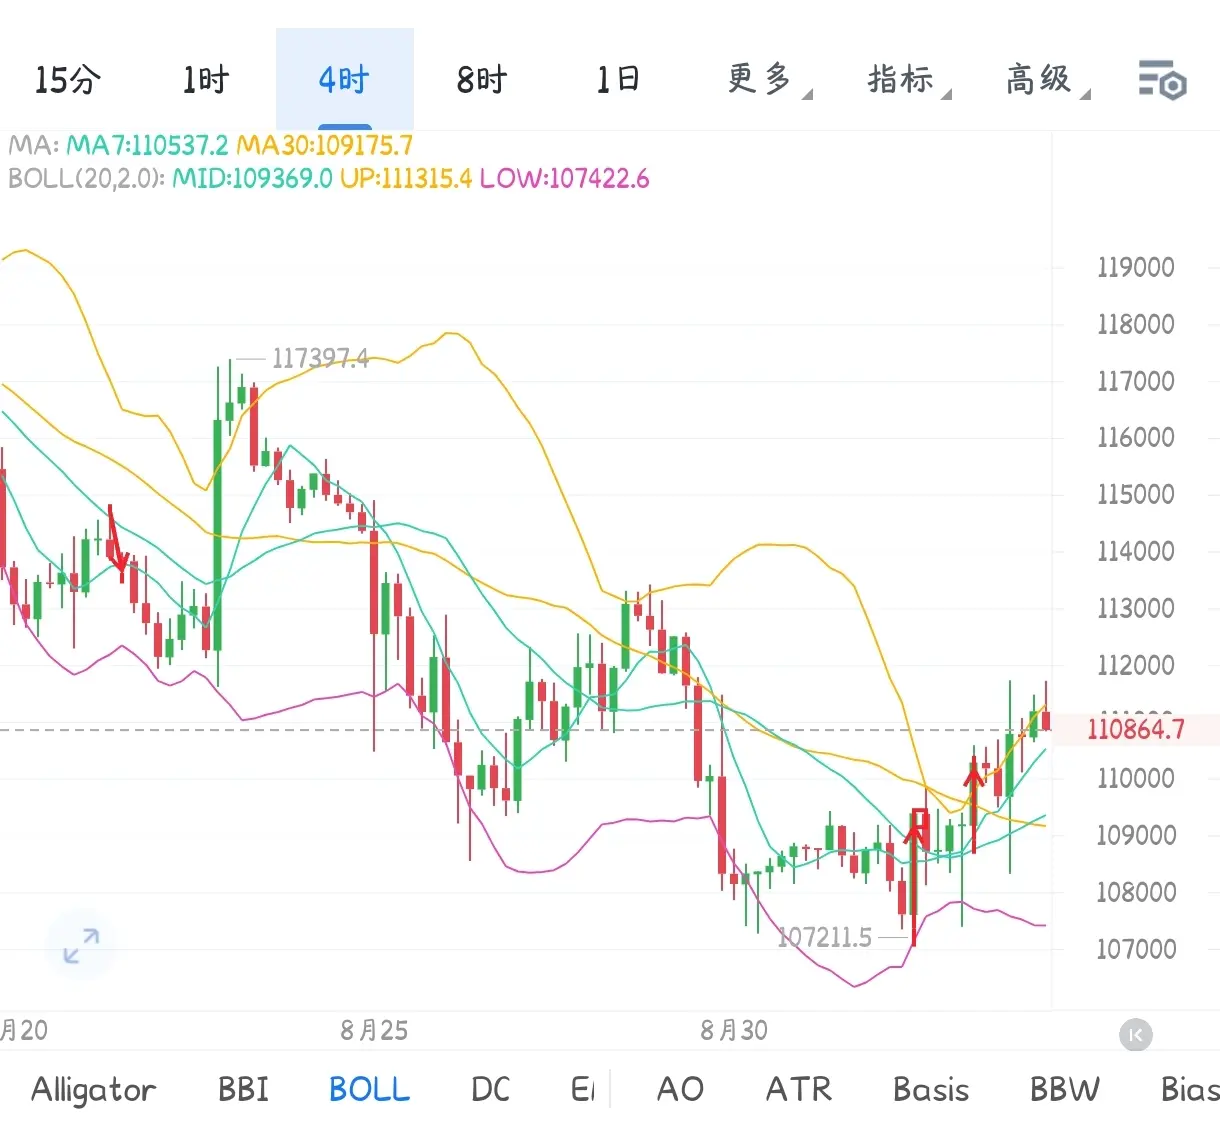This screenshot has height=1129, width=1220.
Task: Switch to 15分 timeframe
Action: coord(68,80)
